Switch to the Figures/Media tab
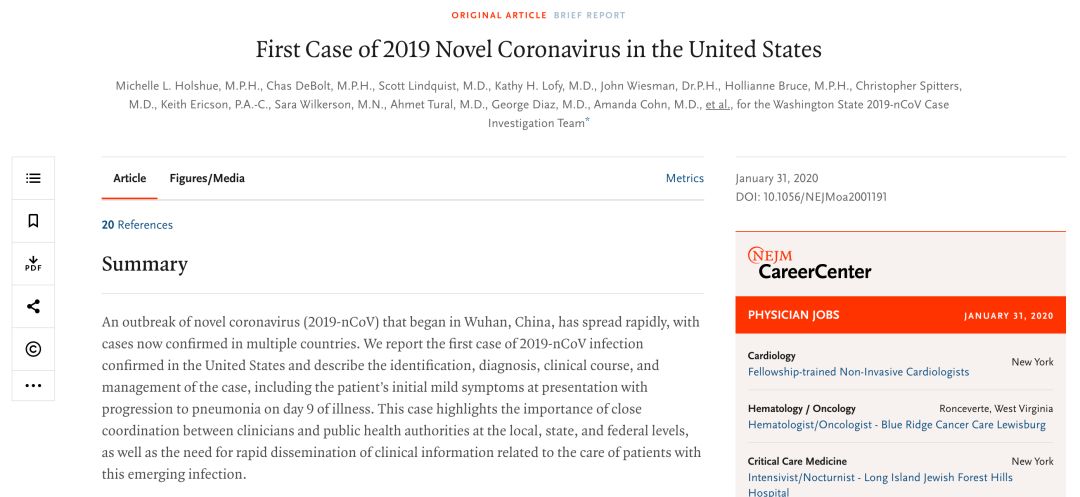Screen dimensions: 1080x497 pos(207,178)
